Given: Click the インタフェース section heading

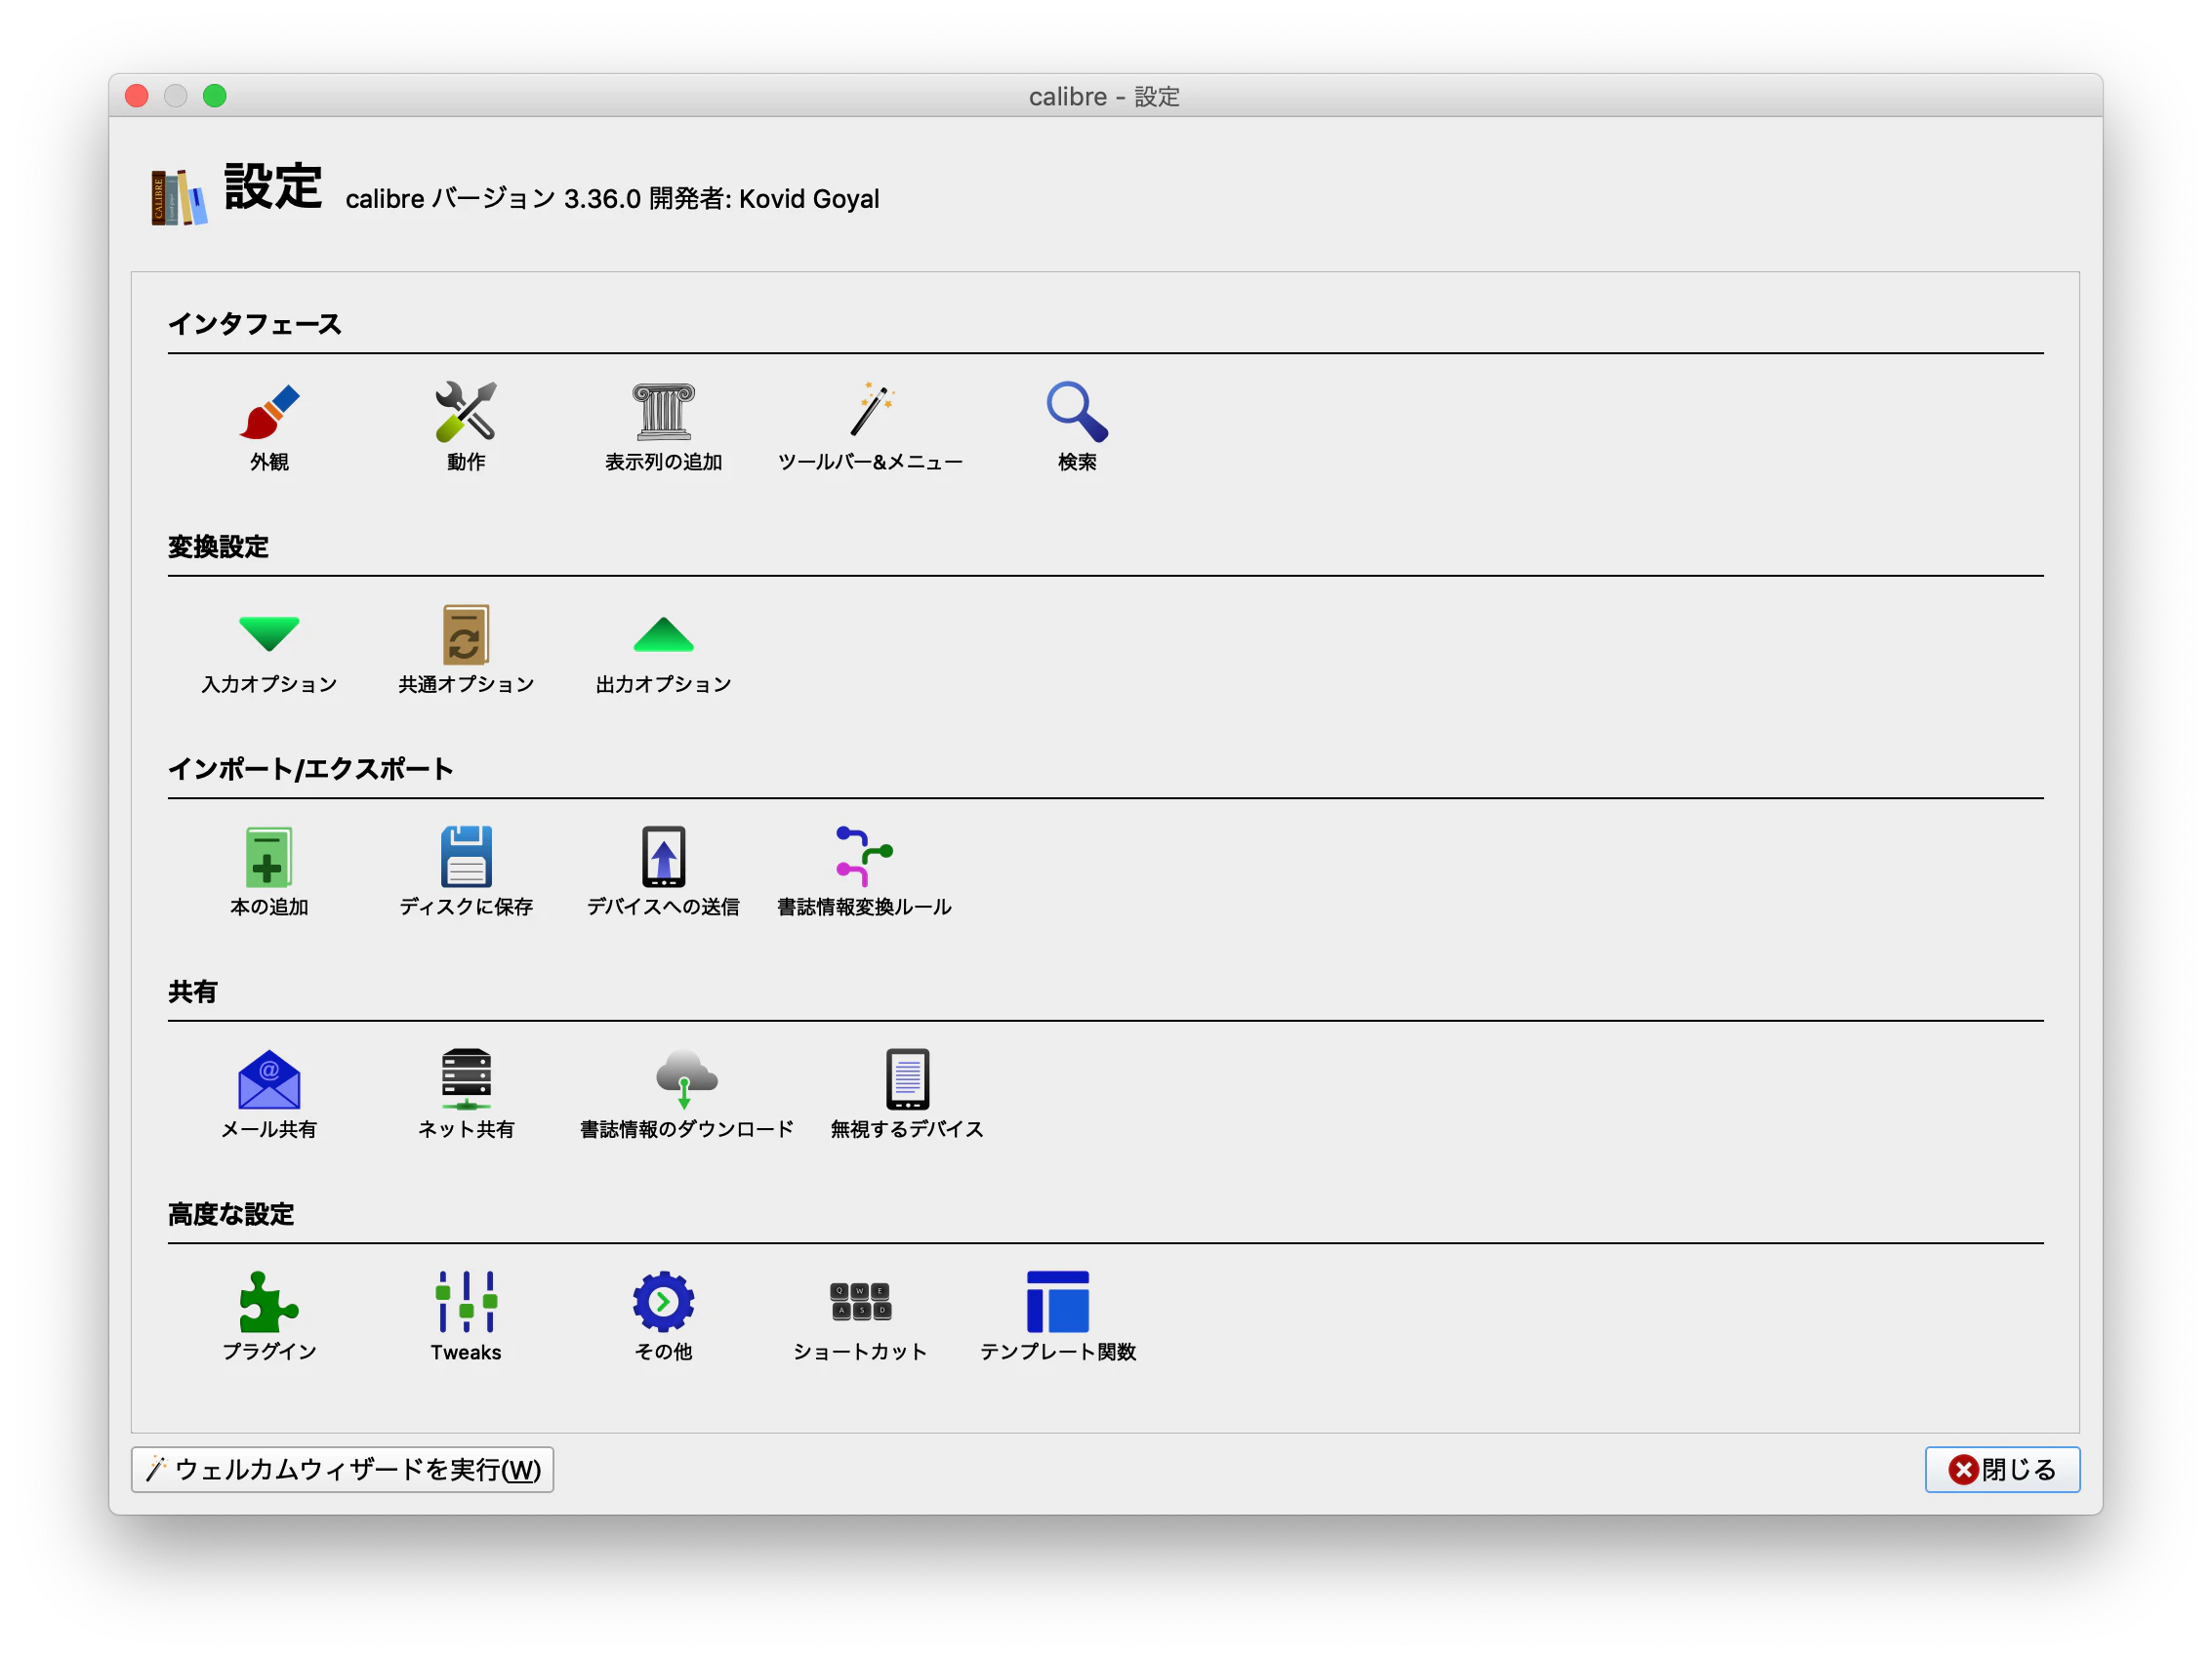Looking at the screenshot, I should point(255,324).
